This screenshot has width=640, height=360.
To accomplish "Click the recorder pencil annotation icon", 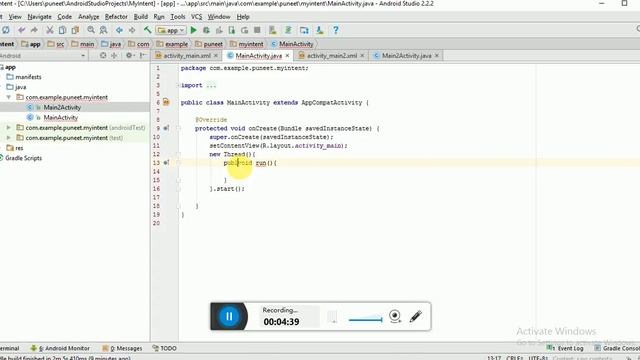I will tap(416, 316).
